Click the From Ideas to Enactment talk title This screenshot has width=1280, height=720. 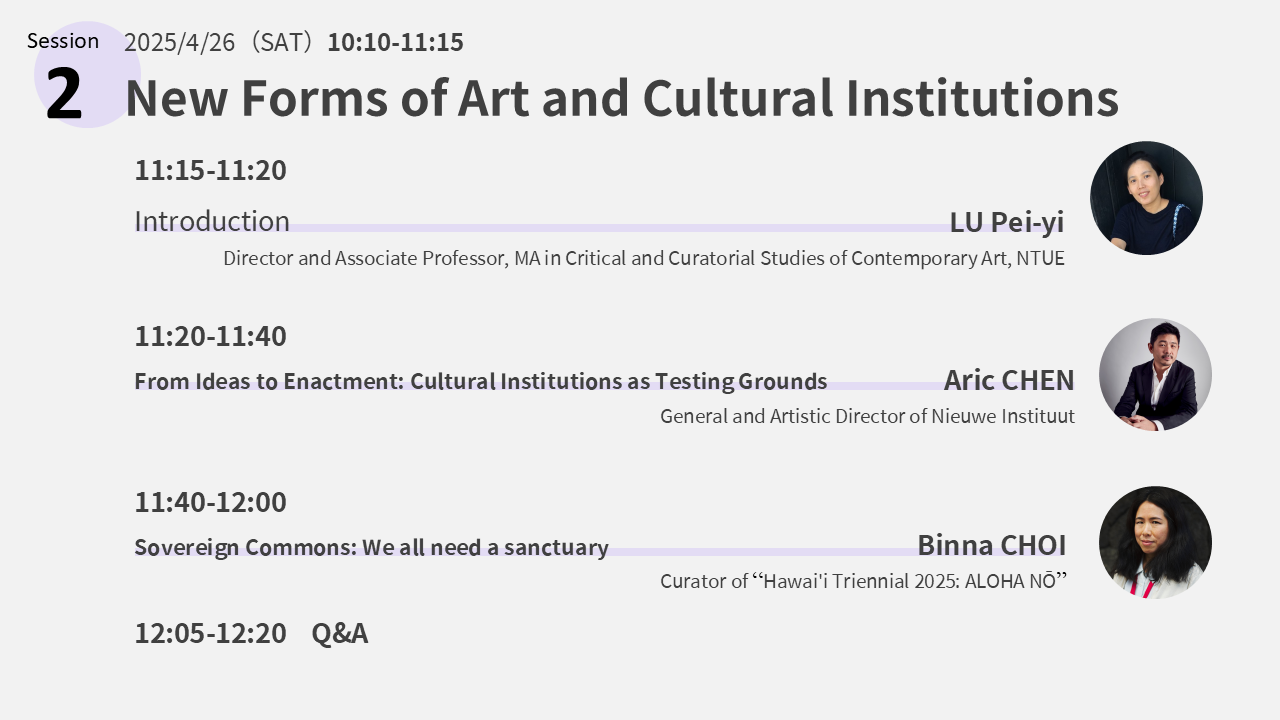(x=480, y=381)
